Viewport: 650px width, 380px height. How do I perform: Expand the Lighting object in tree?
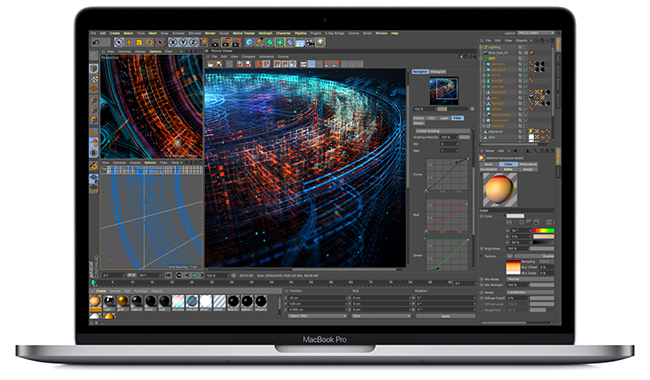482,47
